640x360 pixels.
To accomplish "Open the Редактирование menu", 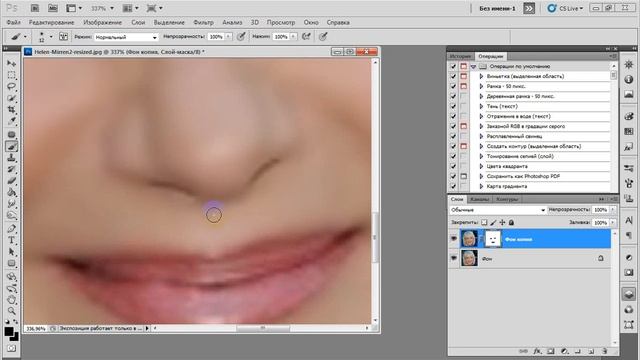I will pos(51,22).
